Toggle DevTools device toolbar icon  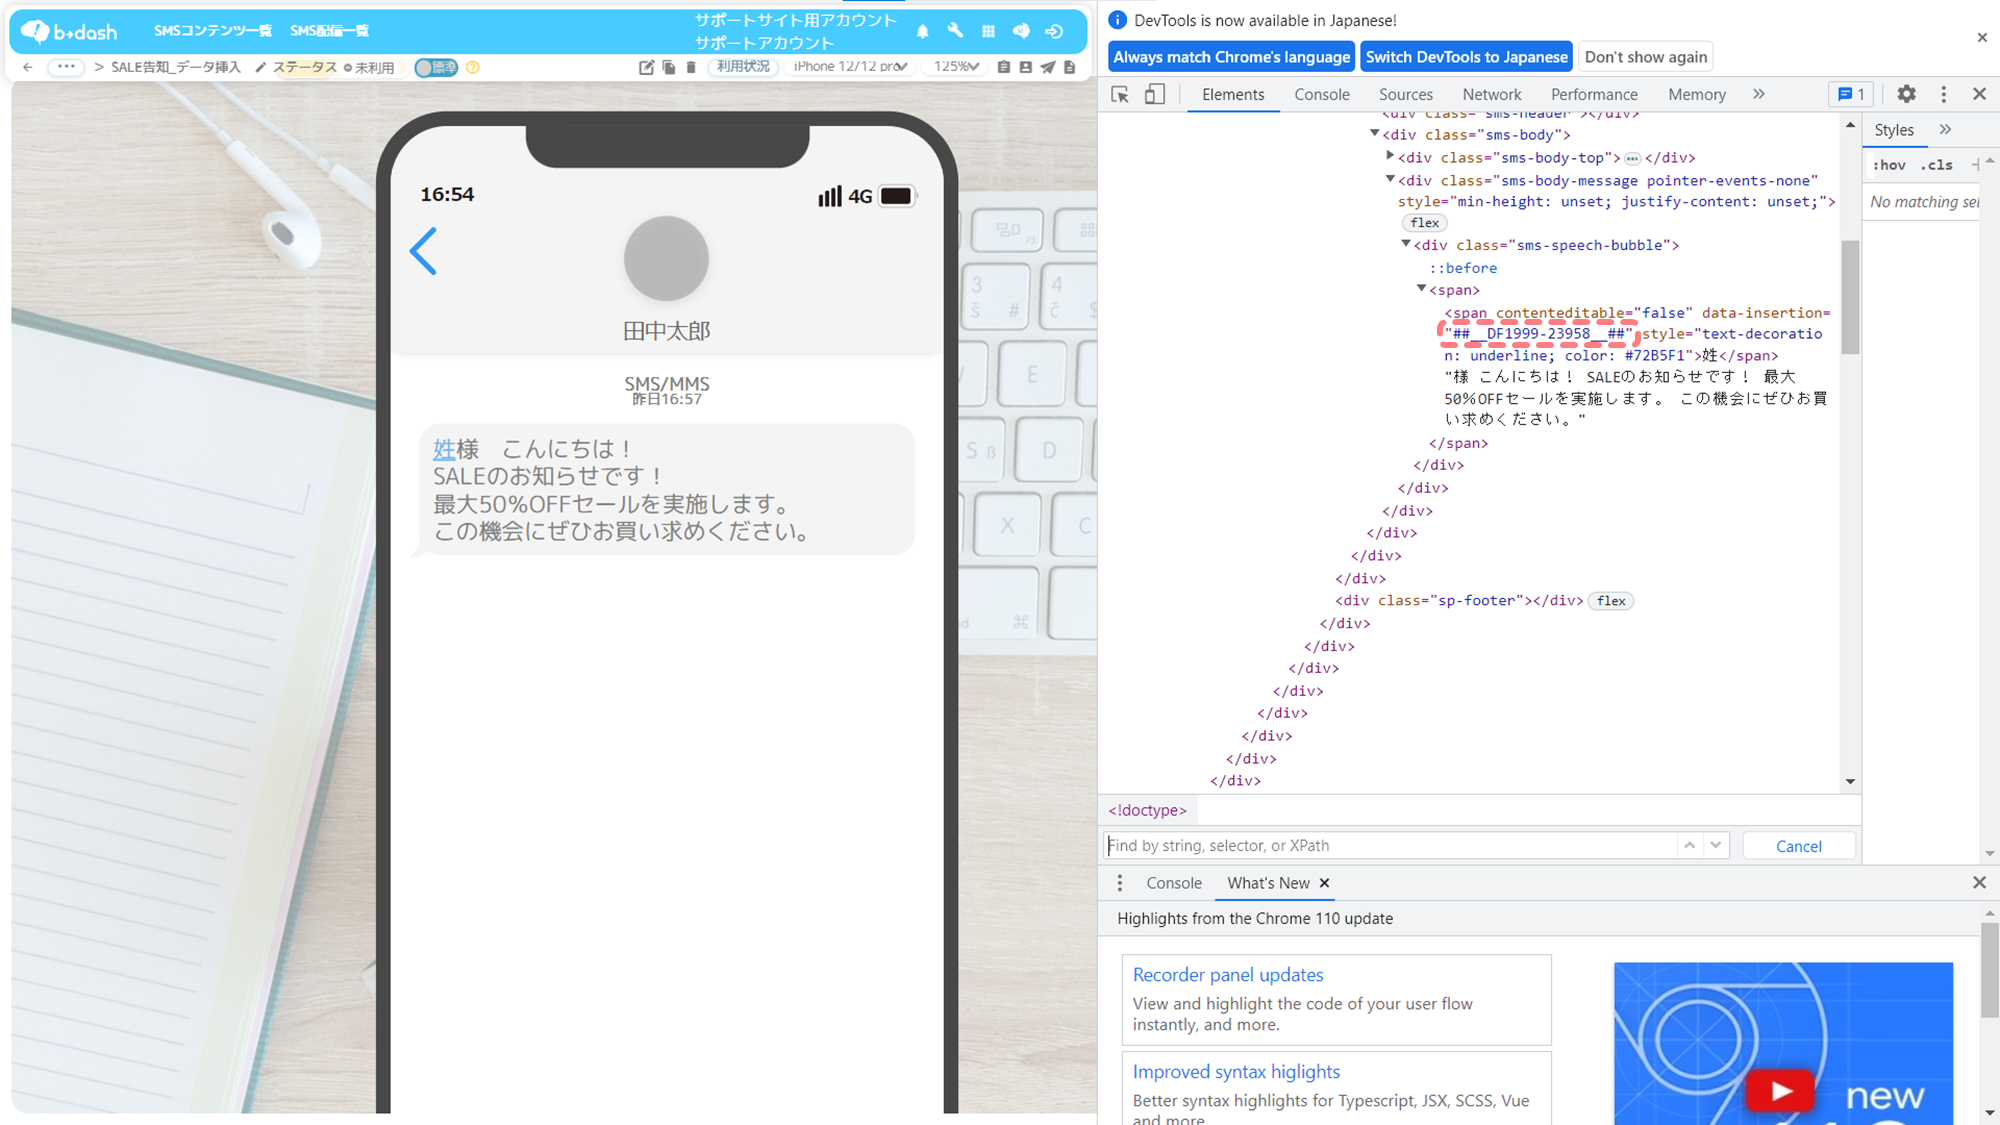pos(1154,94)
